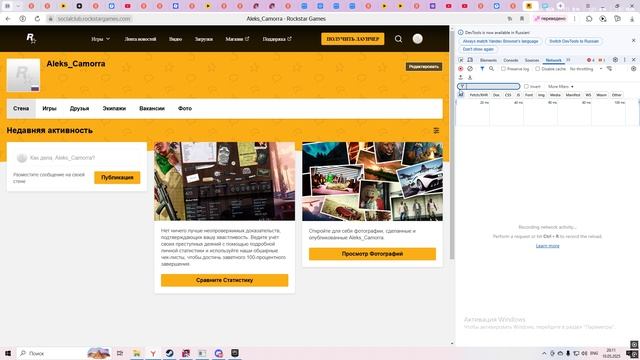
Task: Click the warnings count badge in DevTools
Action: (602, 60)
